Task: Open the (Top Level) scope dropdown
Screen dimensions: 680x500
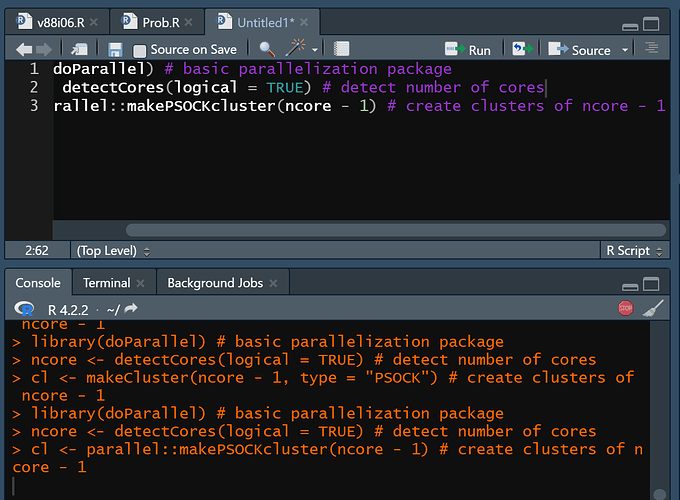Action: (x=113, y=251)
